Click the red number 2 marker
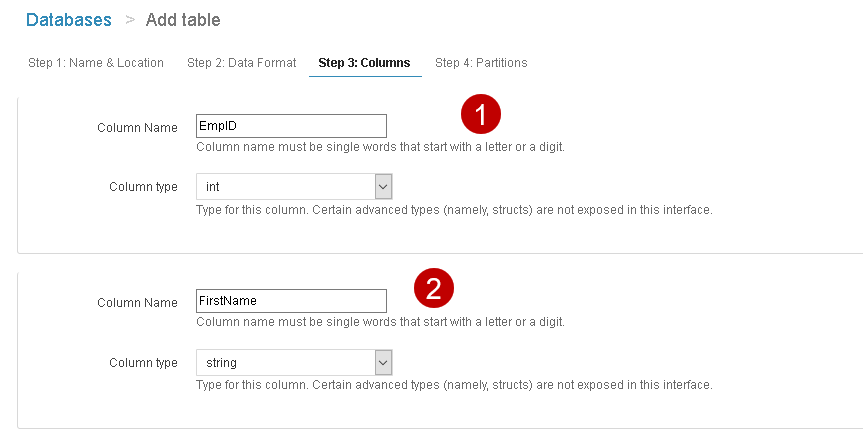Screen dimensions: 863x429 434,289
